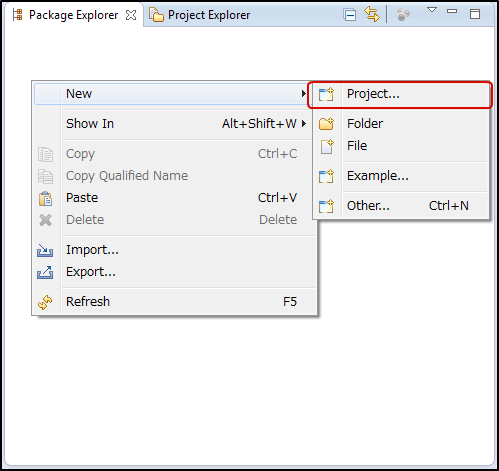Click the Export tray icon
Image resolution: width=499 pixels, height=471 pixels.
tap(45, 272)
